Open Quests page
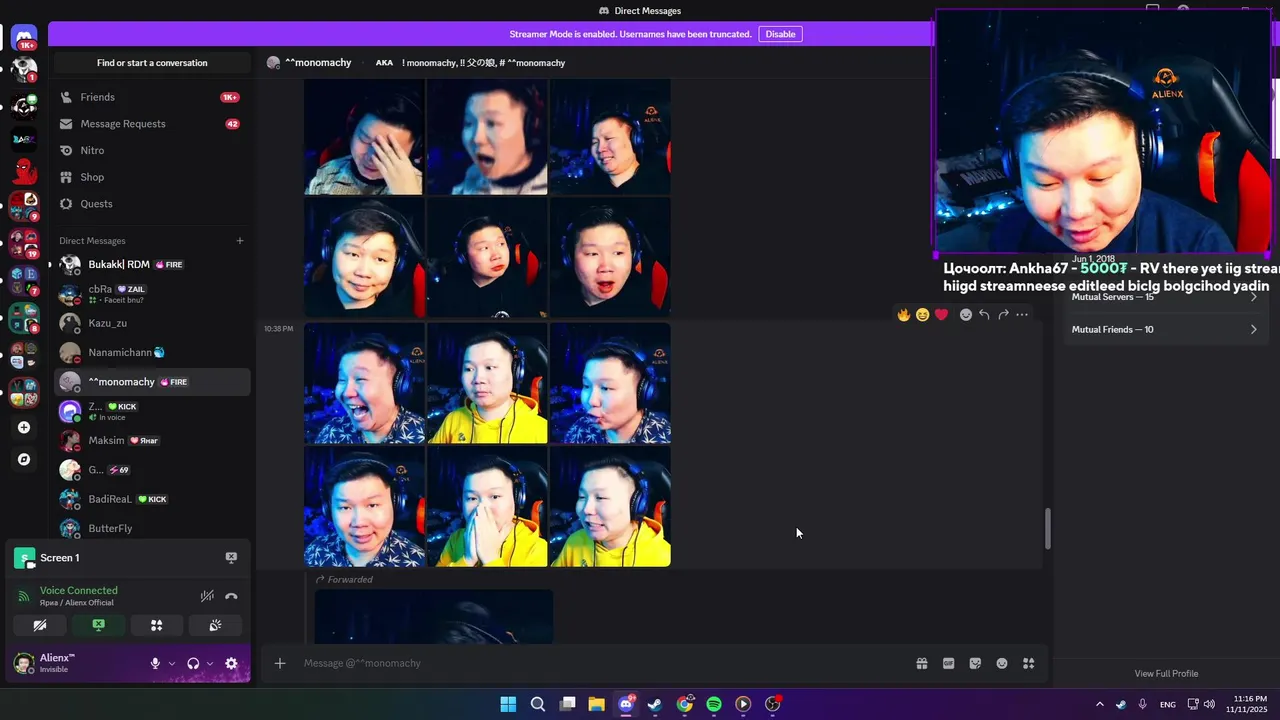 [x=150, y=204]
